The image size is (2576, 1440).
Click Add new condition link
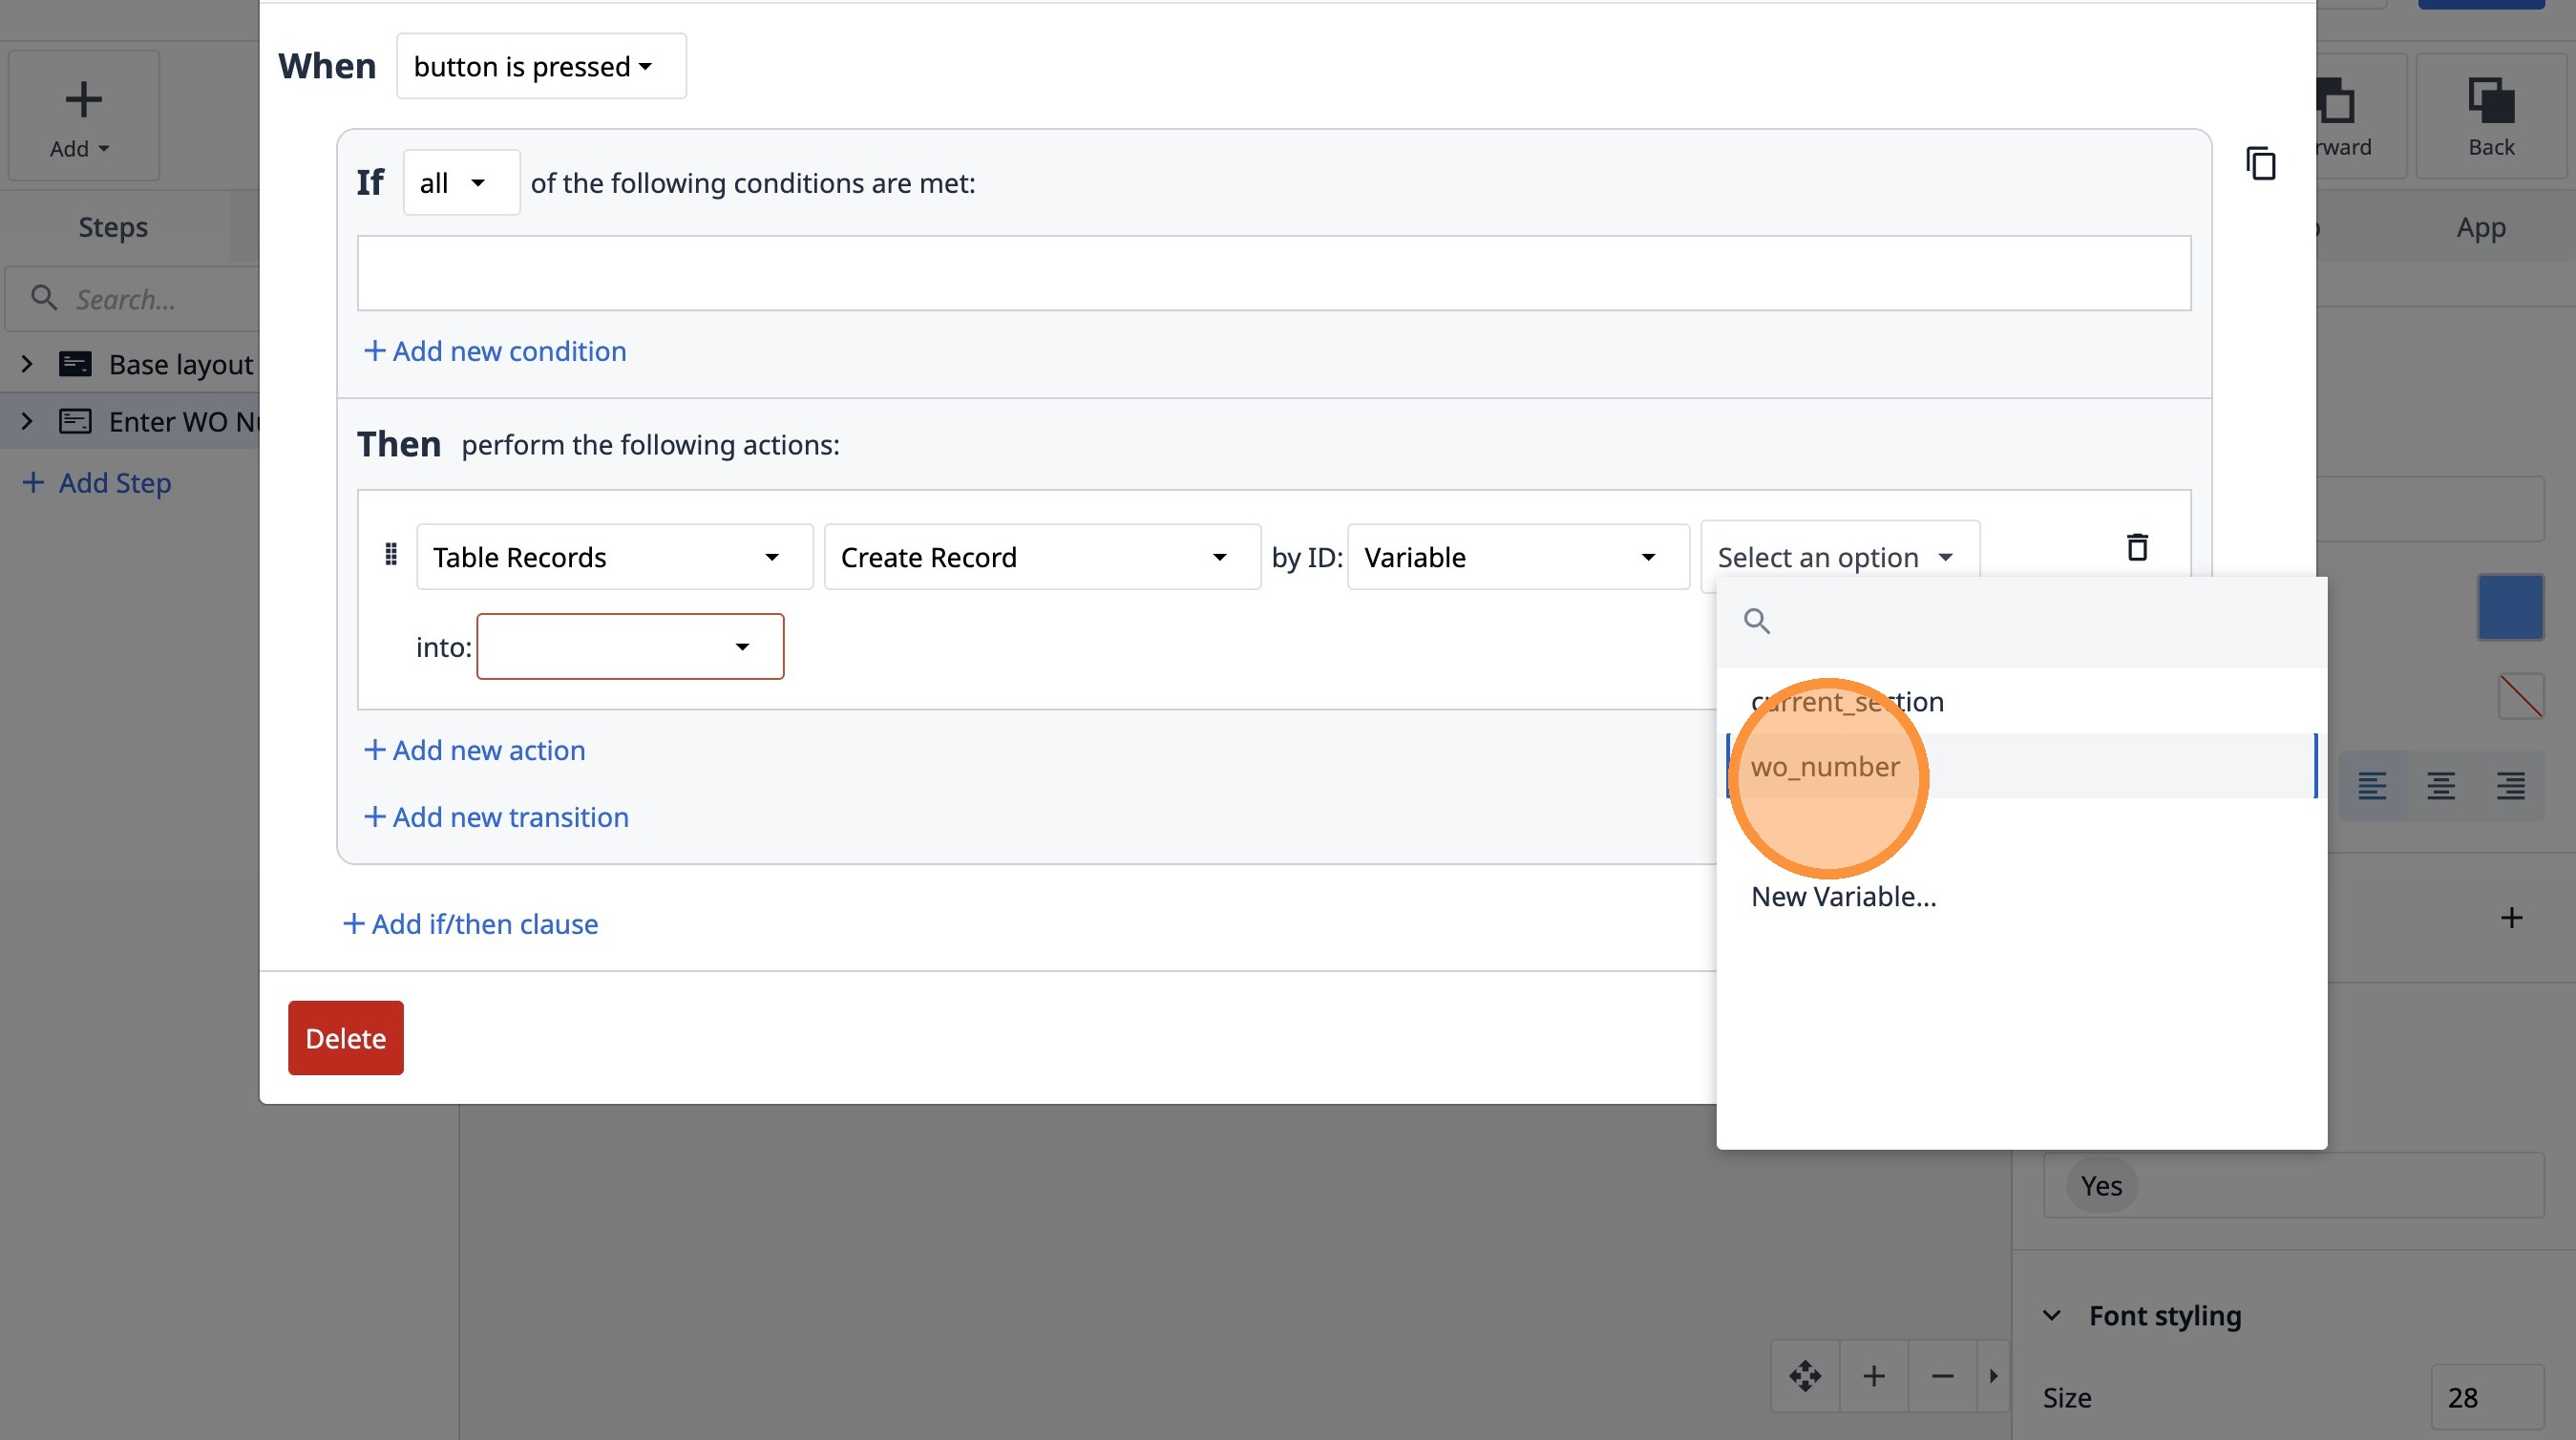point(495,351)
